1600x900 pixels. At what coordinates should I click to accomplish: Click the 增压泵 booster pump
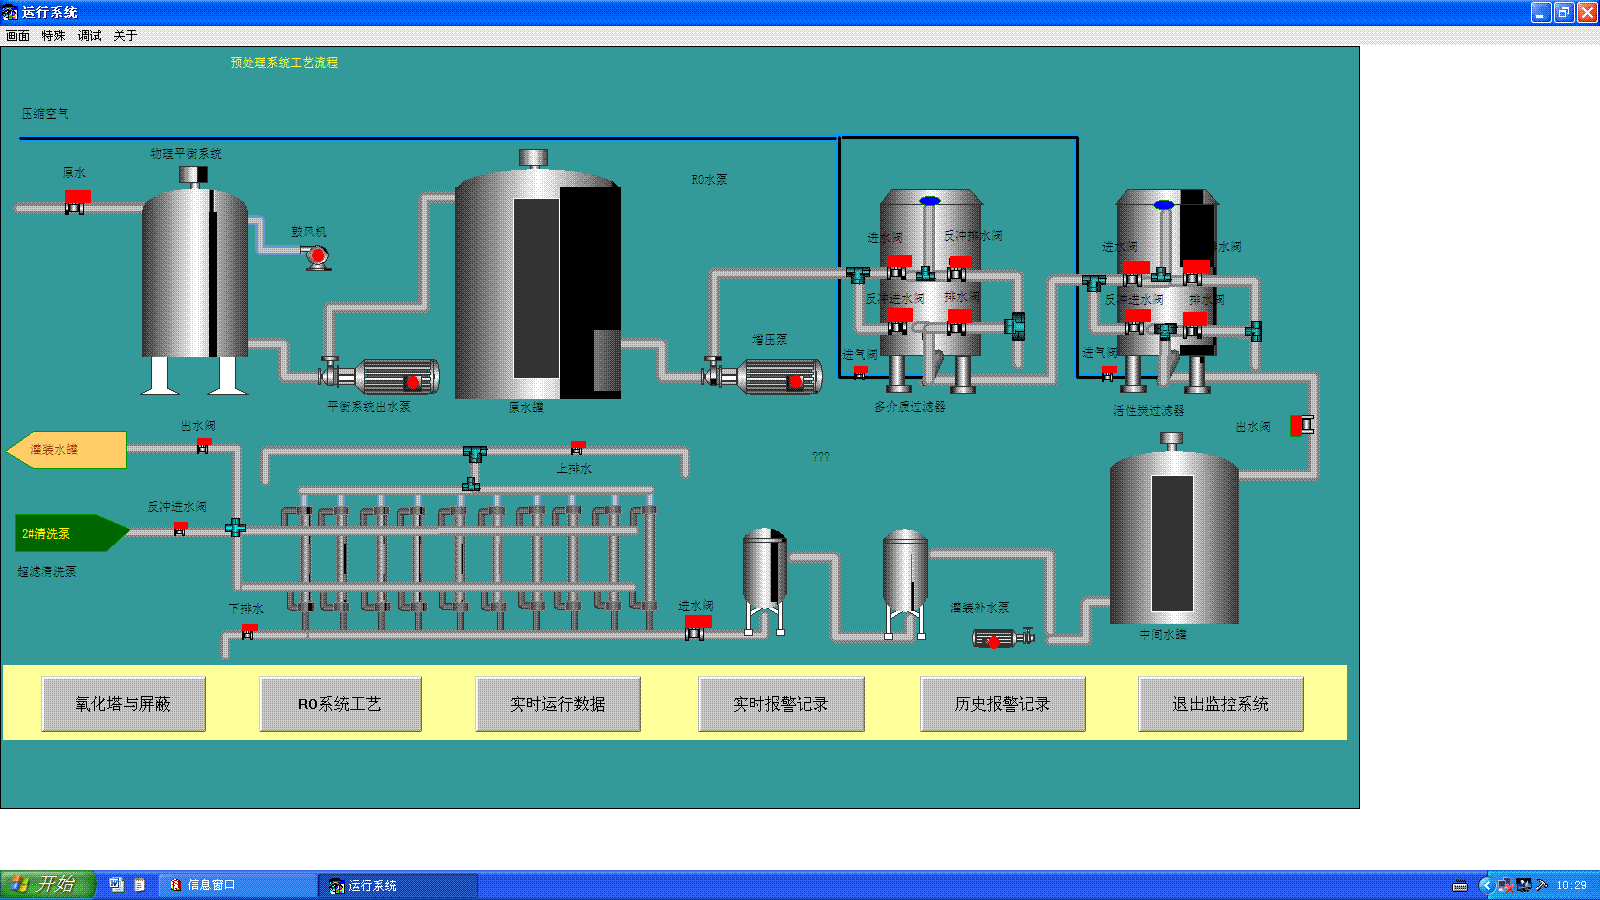[x=768, y=377]
